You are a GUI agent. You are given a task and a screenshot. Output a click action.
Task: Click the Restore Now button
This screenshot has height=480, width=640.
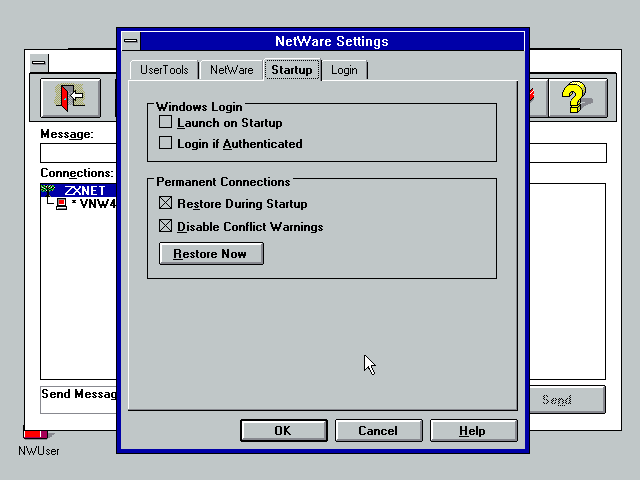pos(211,254)
